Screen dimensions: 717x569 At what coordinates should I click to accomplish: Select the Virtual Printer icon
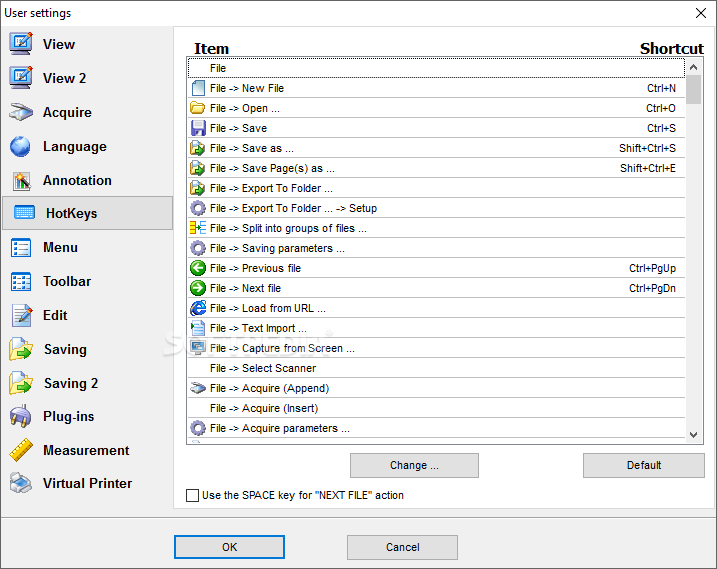[21, 483]
